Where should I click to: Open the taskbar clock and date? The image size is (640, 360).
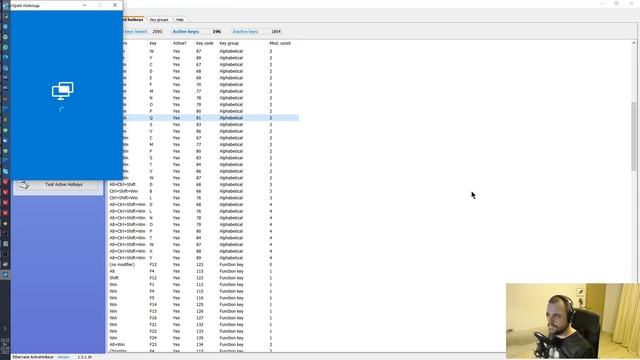pos(5,346)
